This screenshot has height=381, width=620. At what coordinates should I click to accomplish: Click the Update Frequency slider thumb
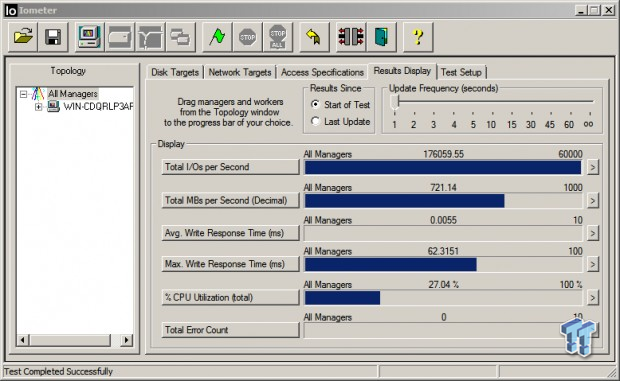[394, 102]
